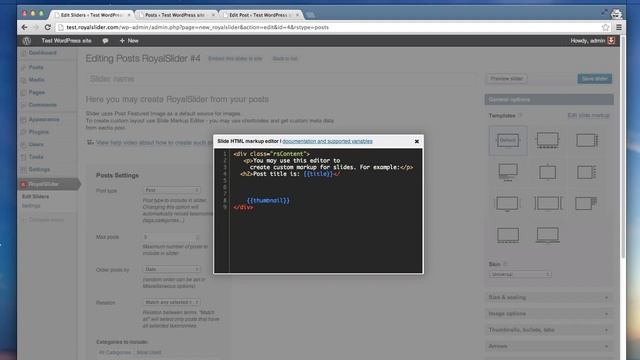Click the browser back arrow
The height and width of the screenshot is (360, 640).
coord(24,27)
